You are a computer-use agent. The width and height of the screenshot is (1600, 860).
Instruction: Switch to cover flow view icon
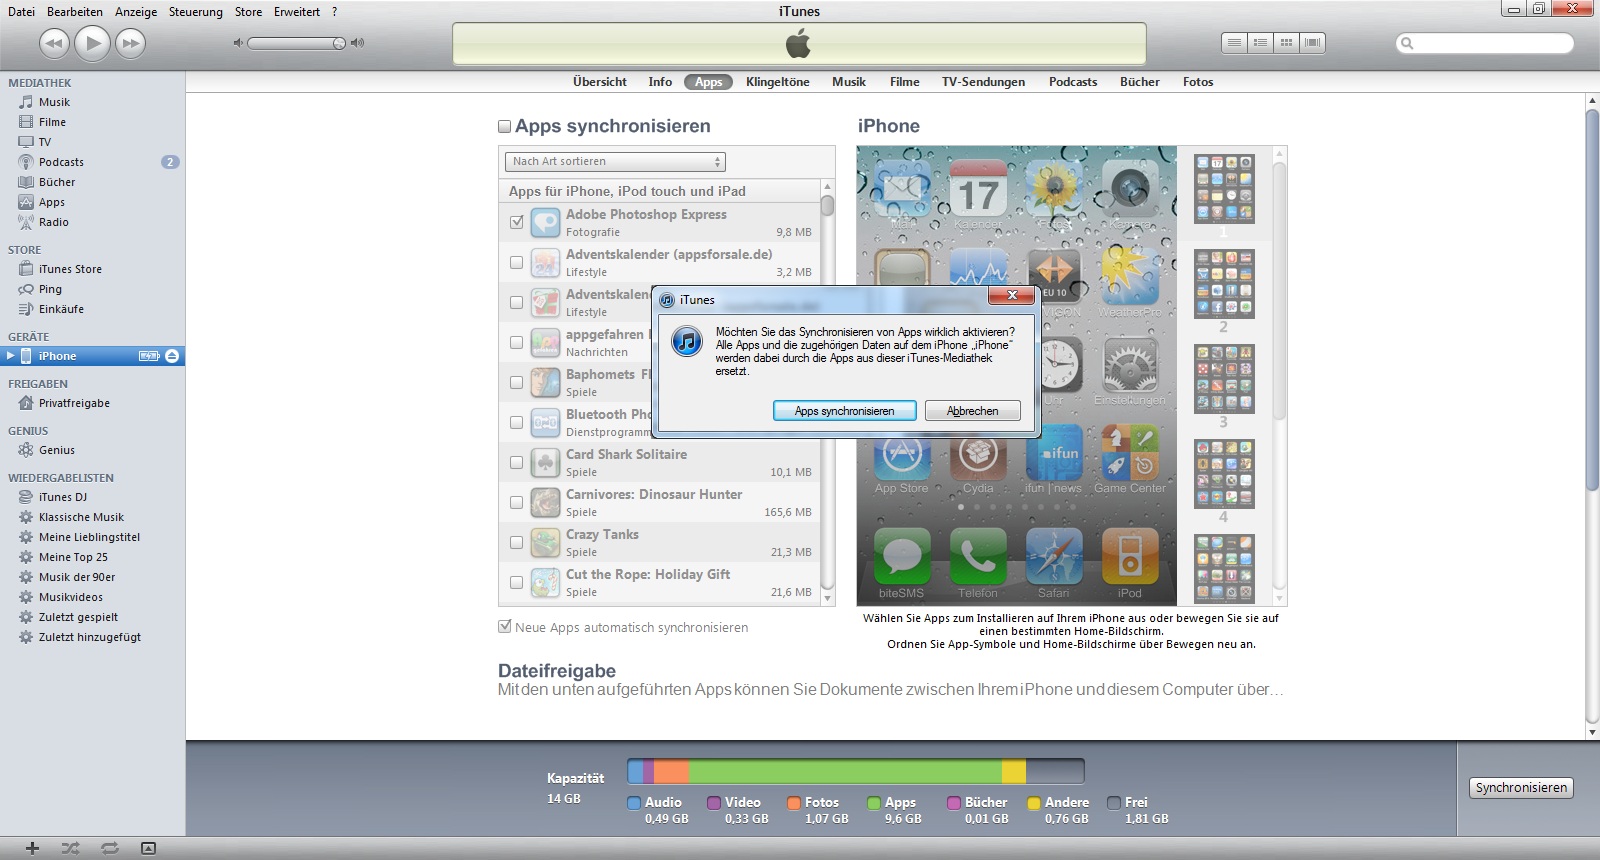[1313, 42]
